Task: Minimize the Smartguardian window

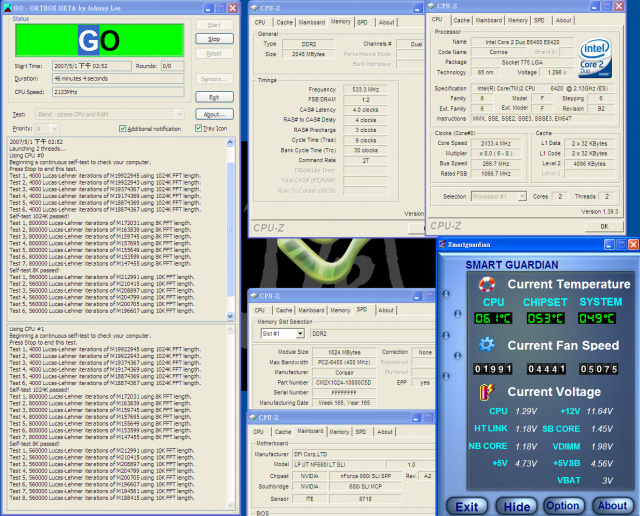Action: (609, 245)
